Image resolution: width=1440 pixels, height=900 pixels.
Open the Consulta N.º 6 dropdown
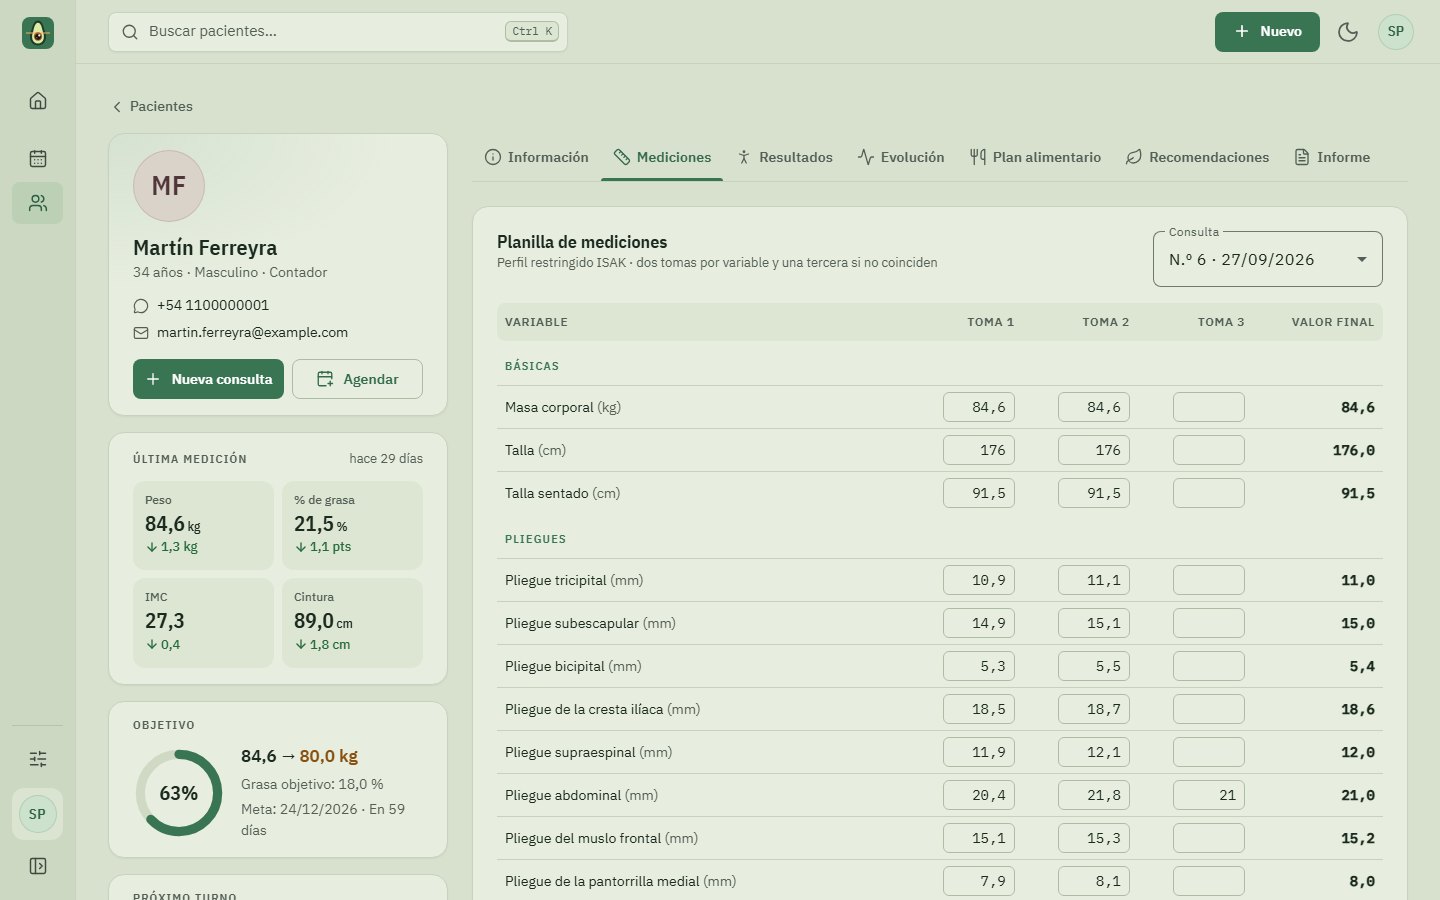click(1268, 259)
